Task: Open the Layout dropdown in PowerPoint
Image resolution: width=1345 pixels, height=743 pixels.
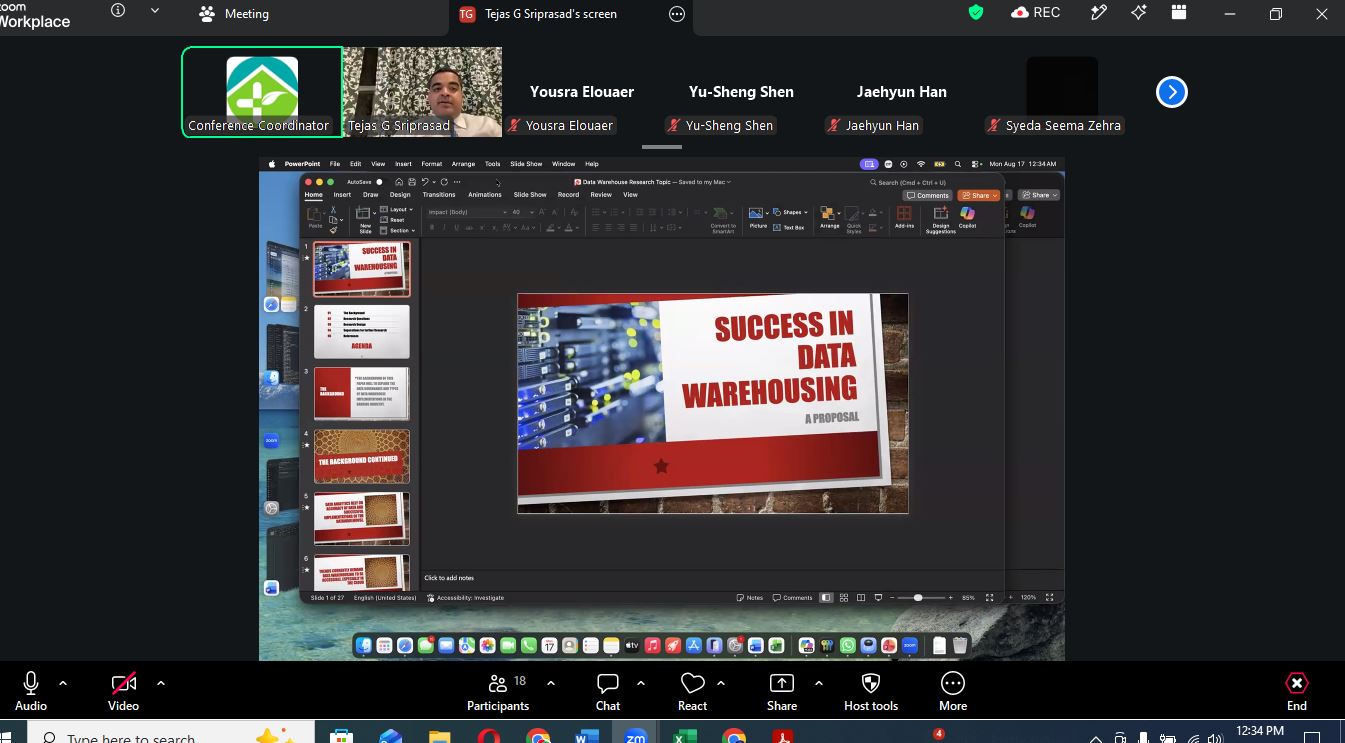Action: pyautogui.click(x=396, y=209)
